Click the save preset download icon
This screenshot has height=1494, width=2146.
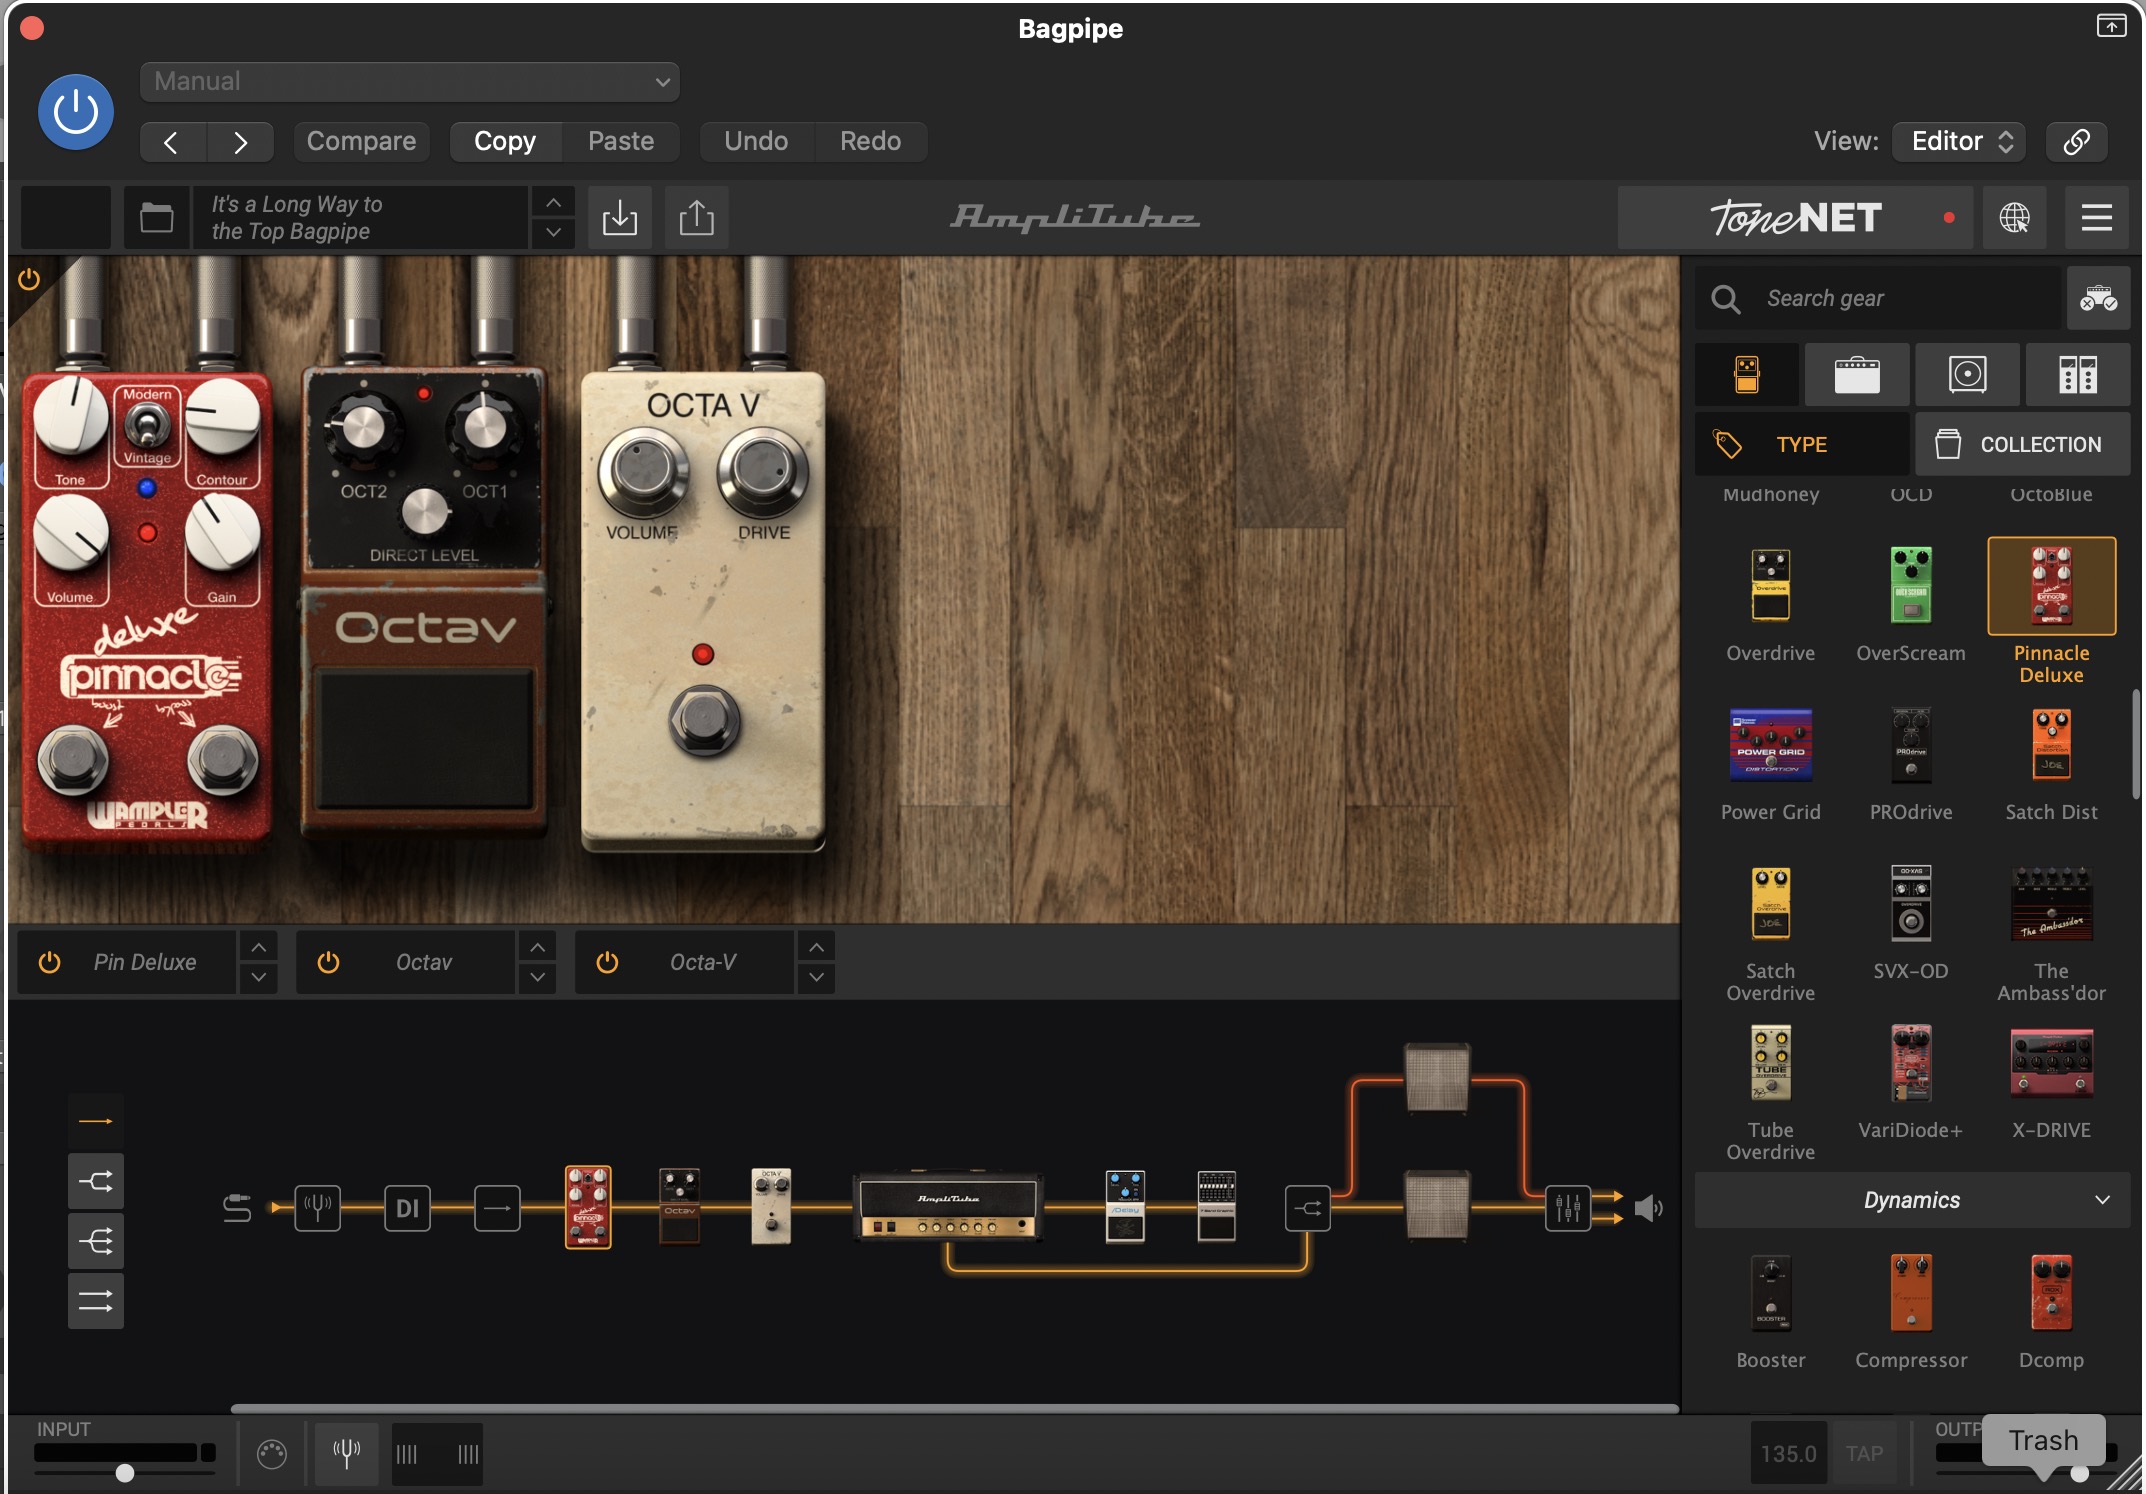(620, 217)
